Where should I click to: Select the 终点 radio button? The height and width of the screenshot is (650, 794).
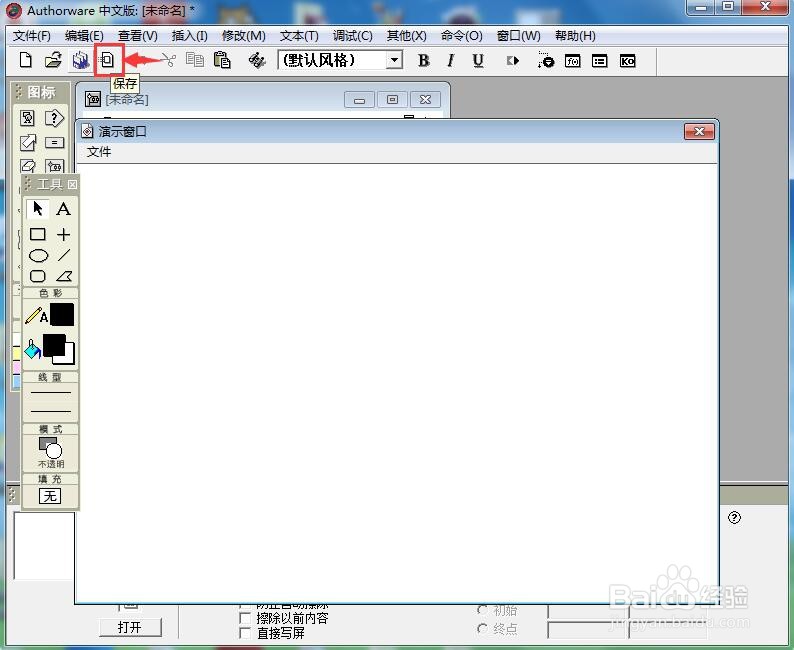pyautogui.click(x=482, y=629)
